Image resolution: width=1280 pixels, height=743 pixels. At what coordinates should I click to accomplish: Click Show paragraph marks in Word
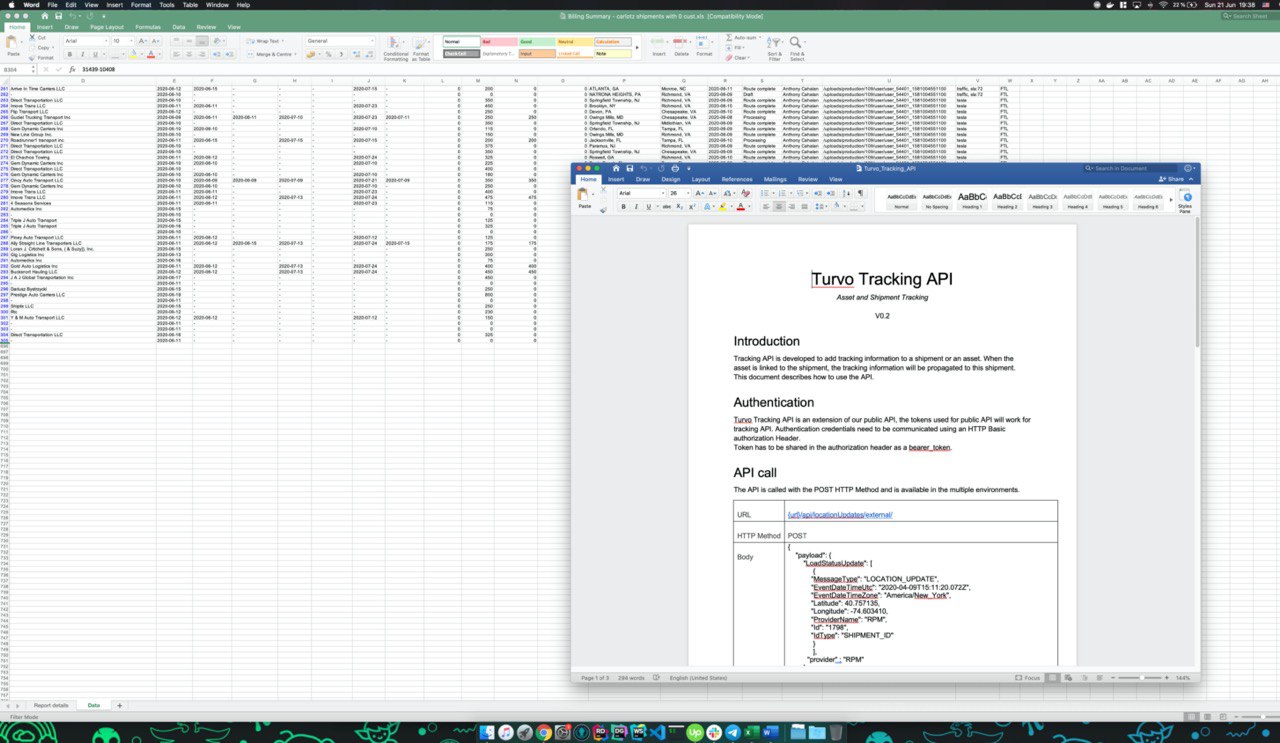[860, 193]
